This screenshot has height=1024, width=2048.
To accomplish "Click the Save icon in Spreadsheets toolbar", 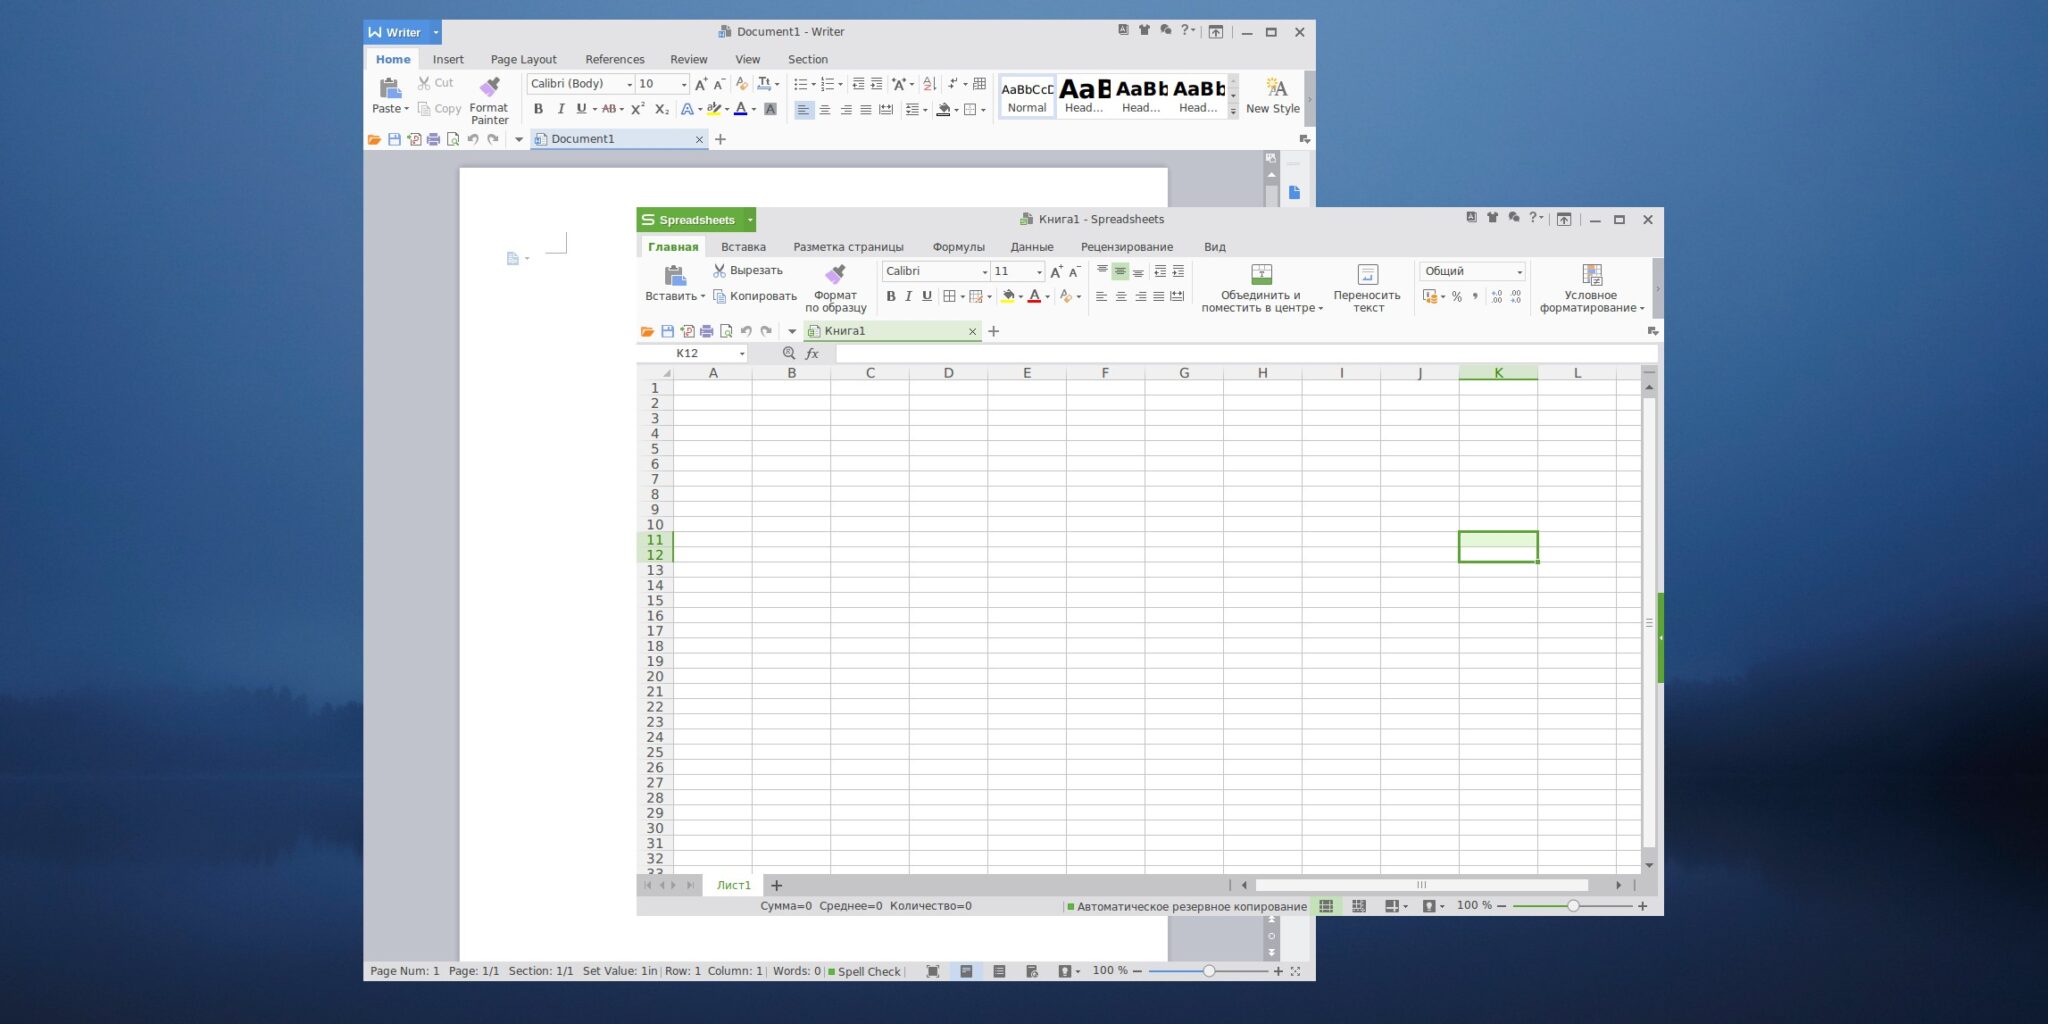I will click(x=666, y=331).
